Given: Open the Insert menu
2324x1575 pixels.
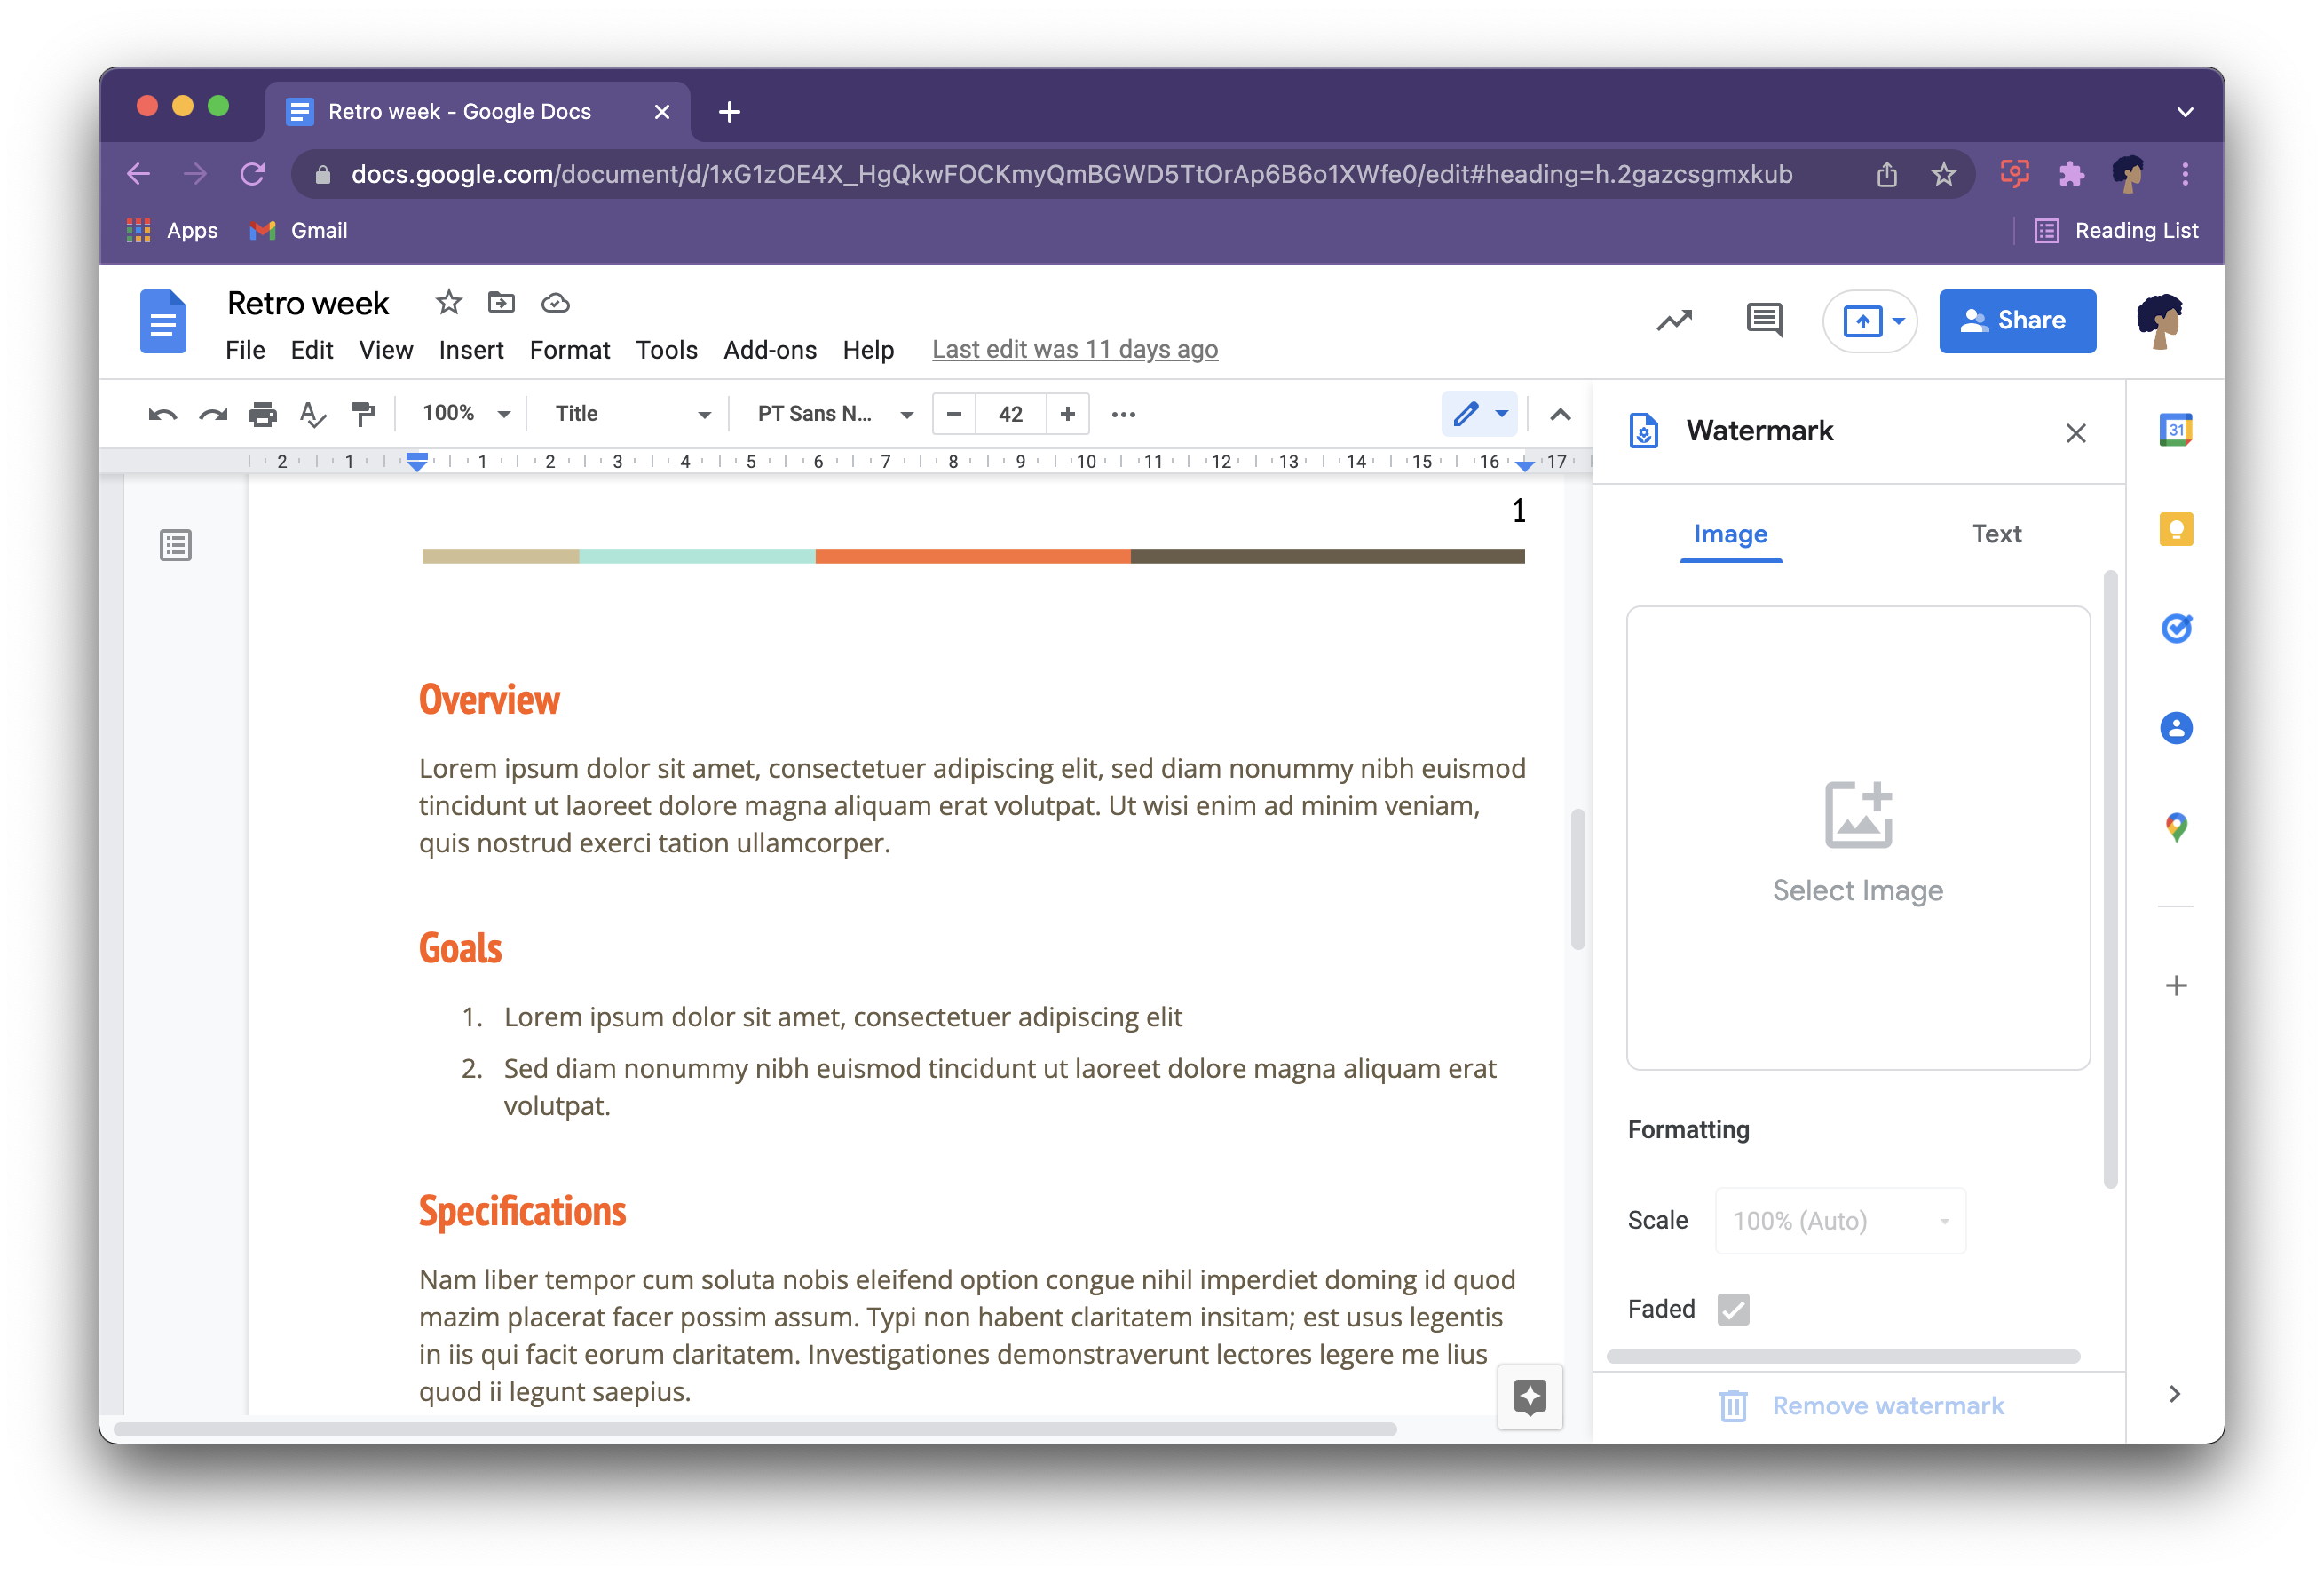Looking at the screenshot, I should tap(469, 348).
